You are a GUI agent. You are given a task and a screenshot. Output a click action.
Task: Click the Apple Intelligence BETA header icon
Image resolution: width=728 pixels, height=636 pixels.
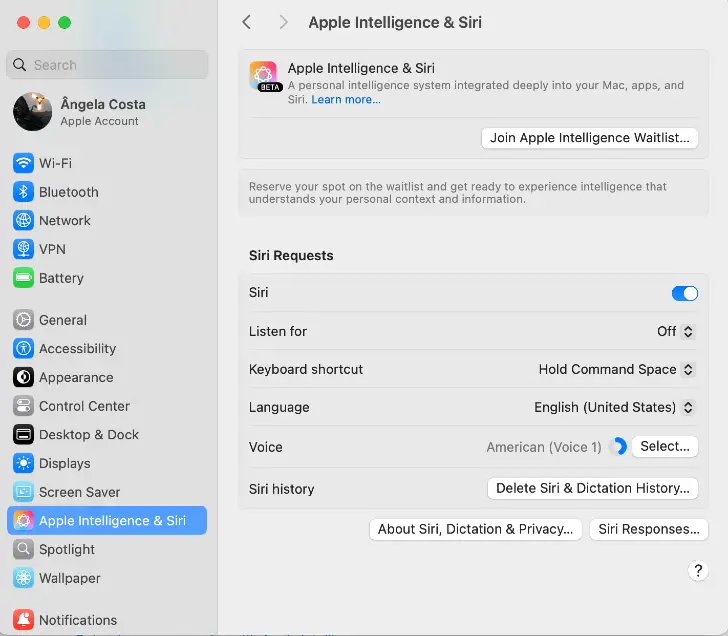point(264,76)
